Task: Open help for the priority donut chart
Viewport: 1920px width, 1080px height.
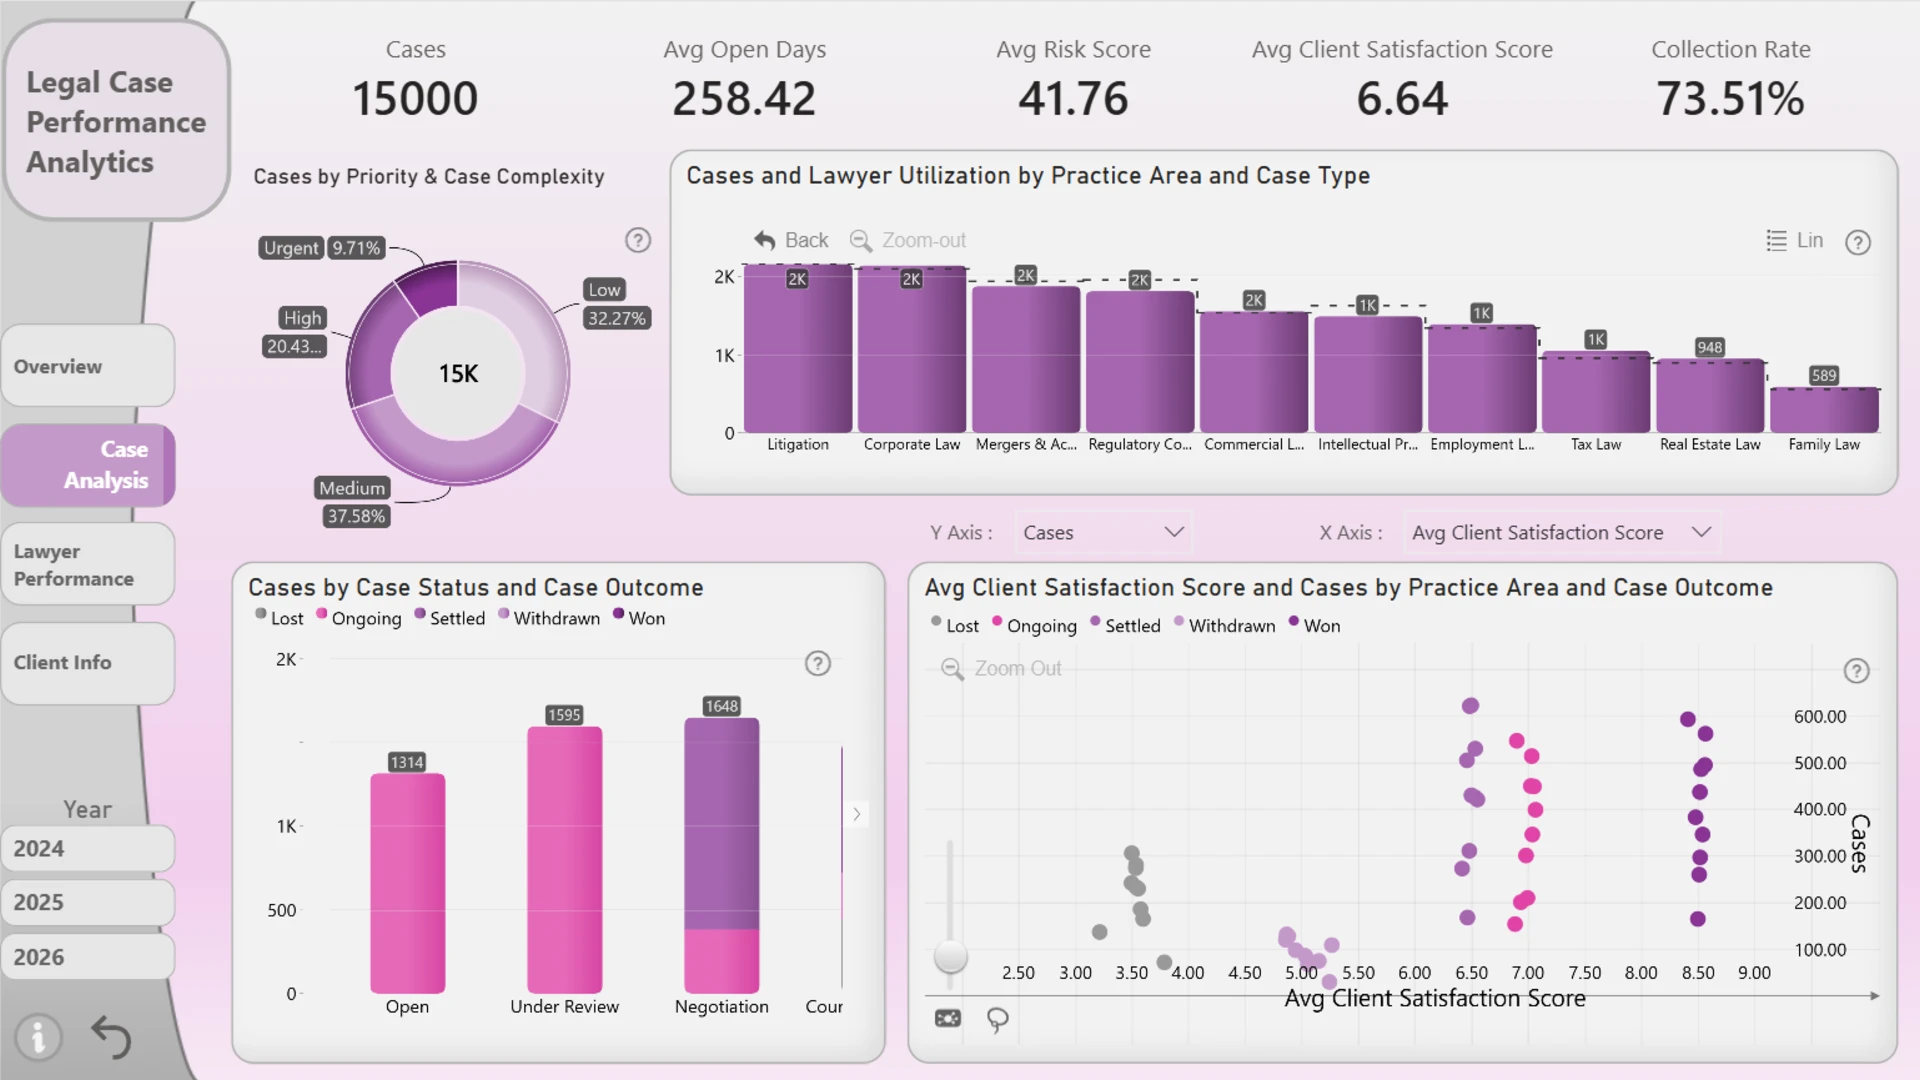Action: pos(638,240)
